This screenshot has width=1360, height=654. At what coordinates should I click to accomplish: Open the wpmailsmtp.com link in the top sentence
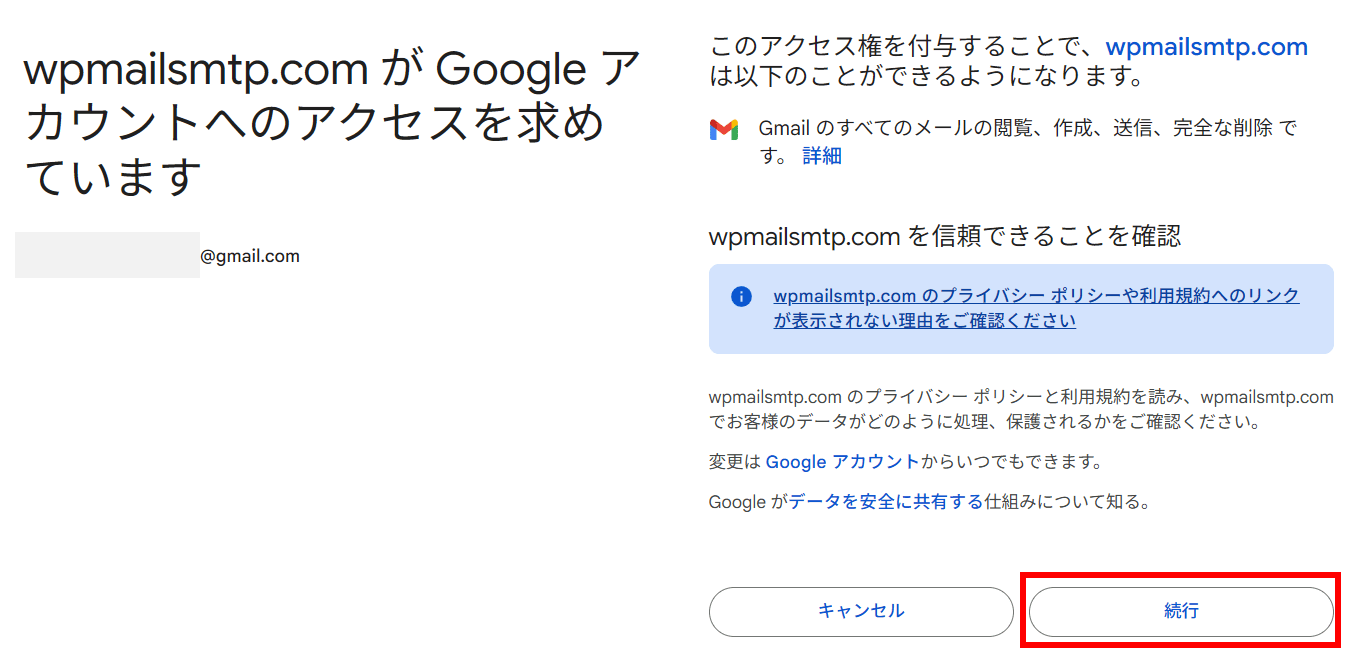coord(1206,47)
